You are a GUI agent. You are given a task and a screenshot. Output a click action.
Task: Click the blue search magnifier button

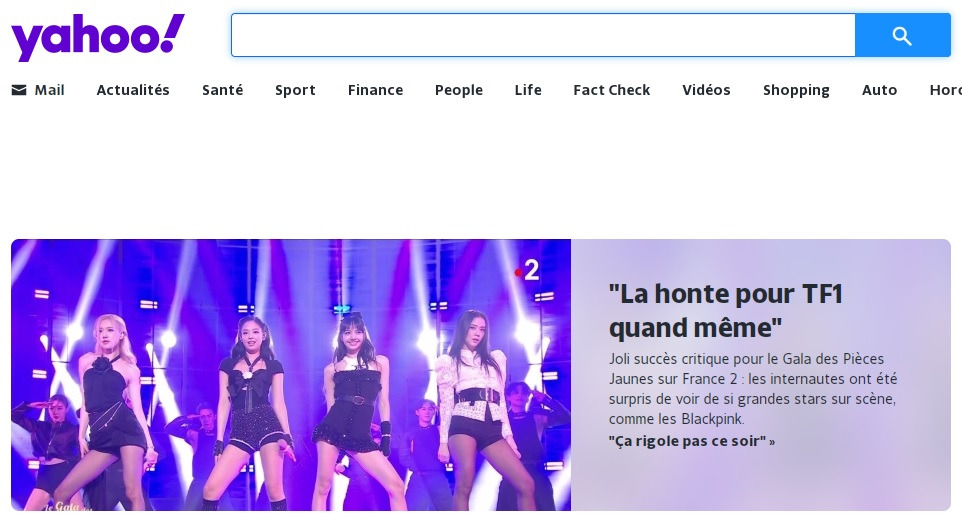point(902,36)
